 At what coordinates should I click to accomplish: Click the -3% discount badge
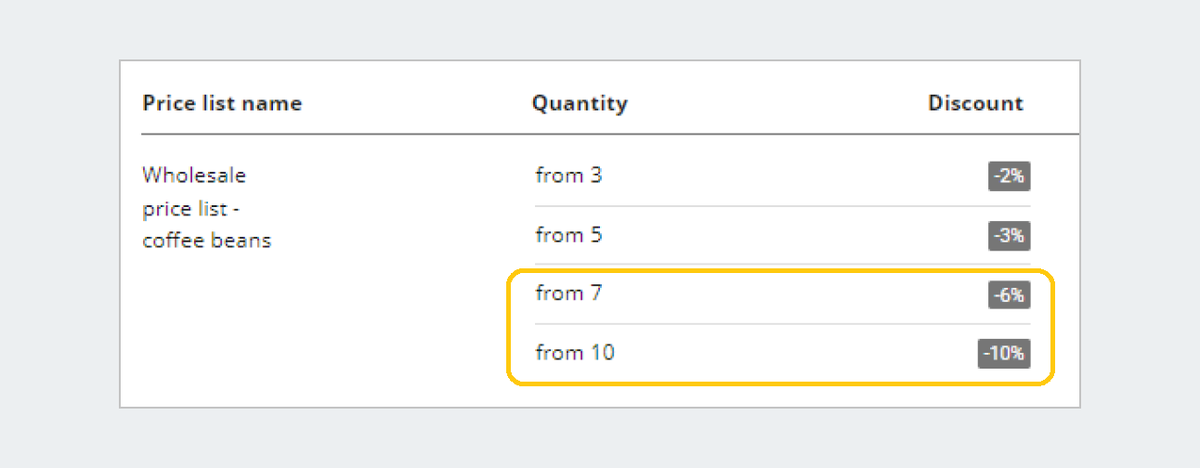tap(1009, 236)
